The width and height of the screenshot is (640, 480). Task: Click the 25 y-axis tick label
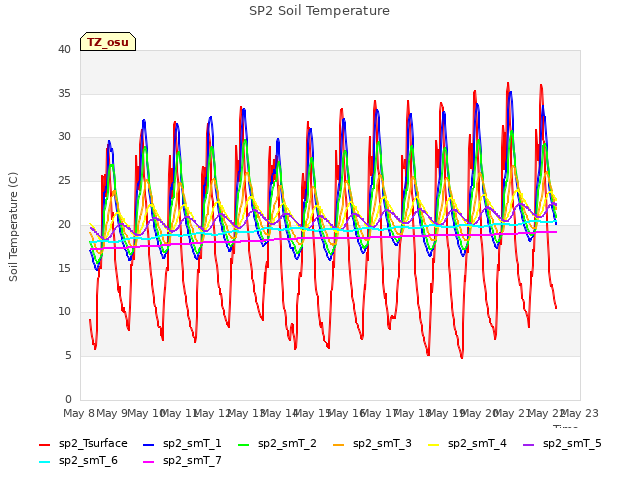(x=64, y=180)
